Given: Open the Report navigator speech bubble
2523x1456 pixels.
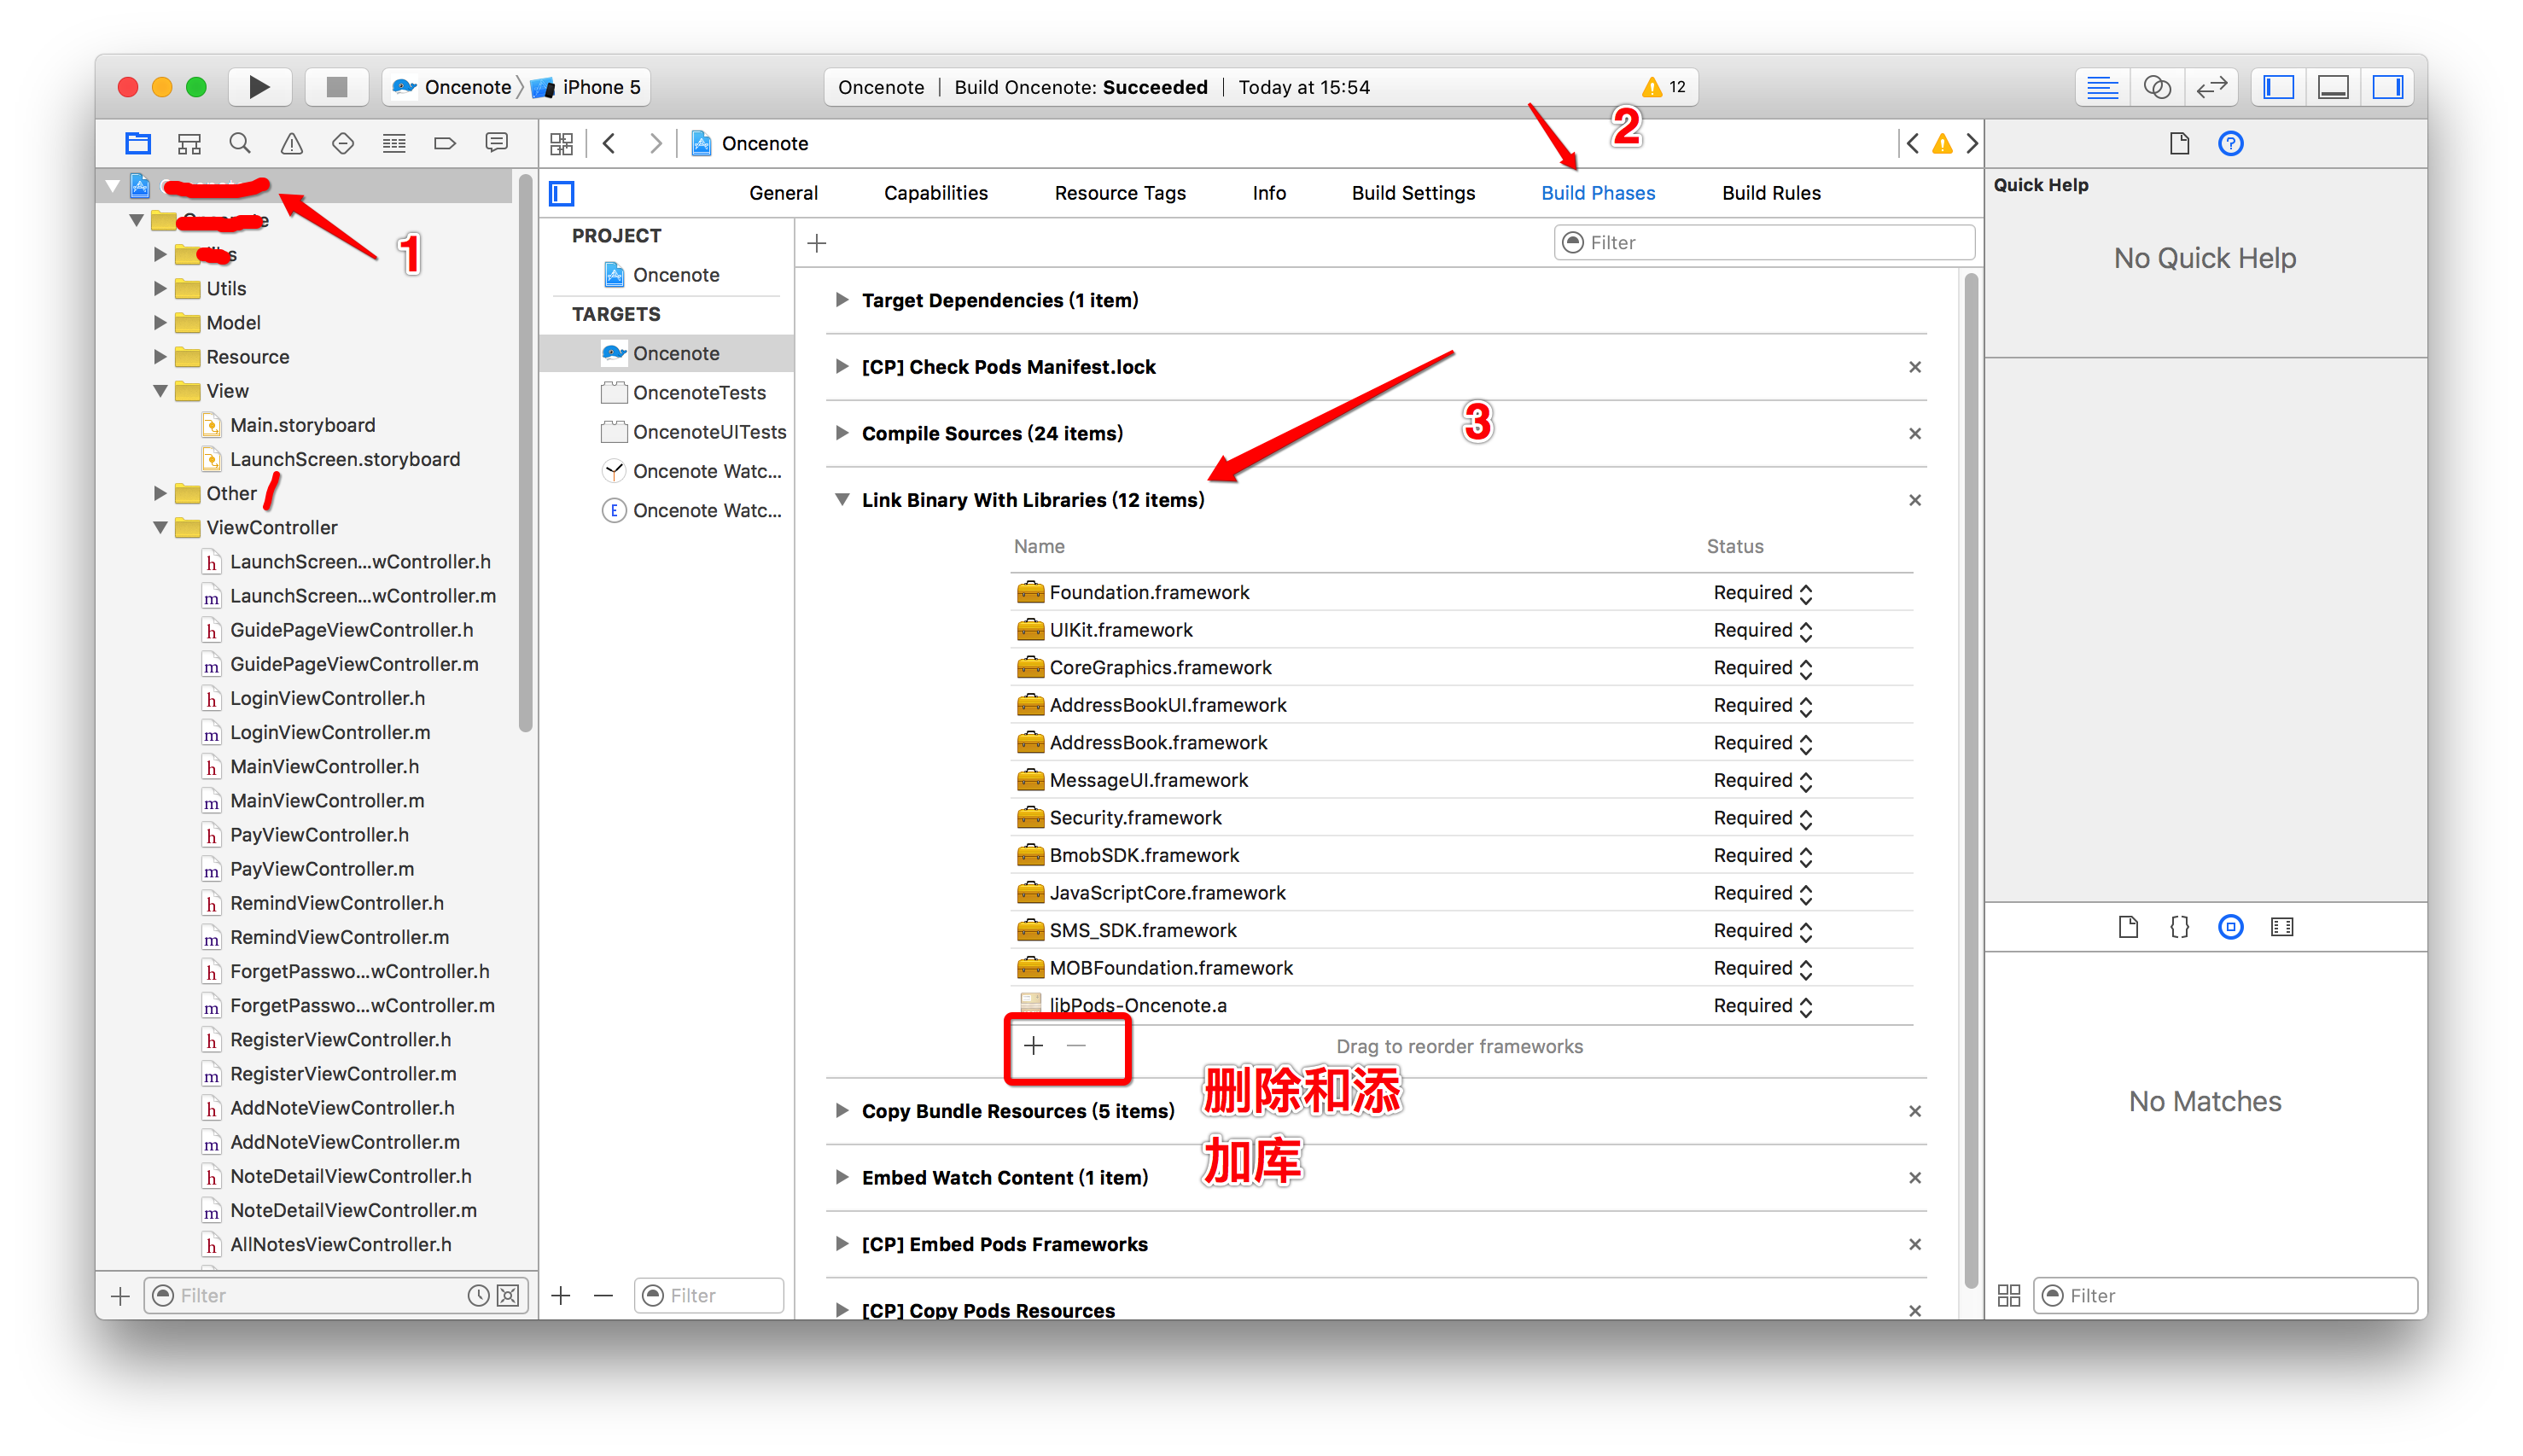Looking at the screenshot, I should coord(496,143).
